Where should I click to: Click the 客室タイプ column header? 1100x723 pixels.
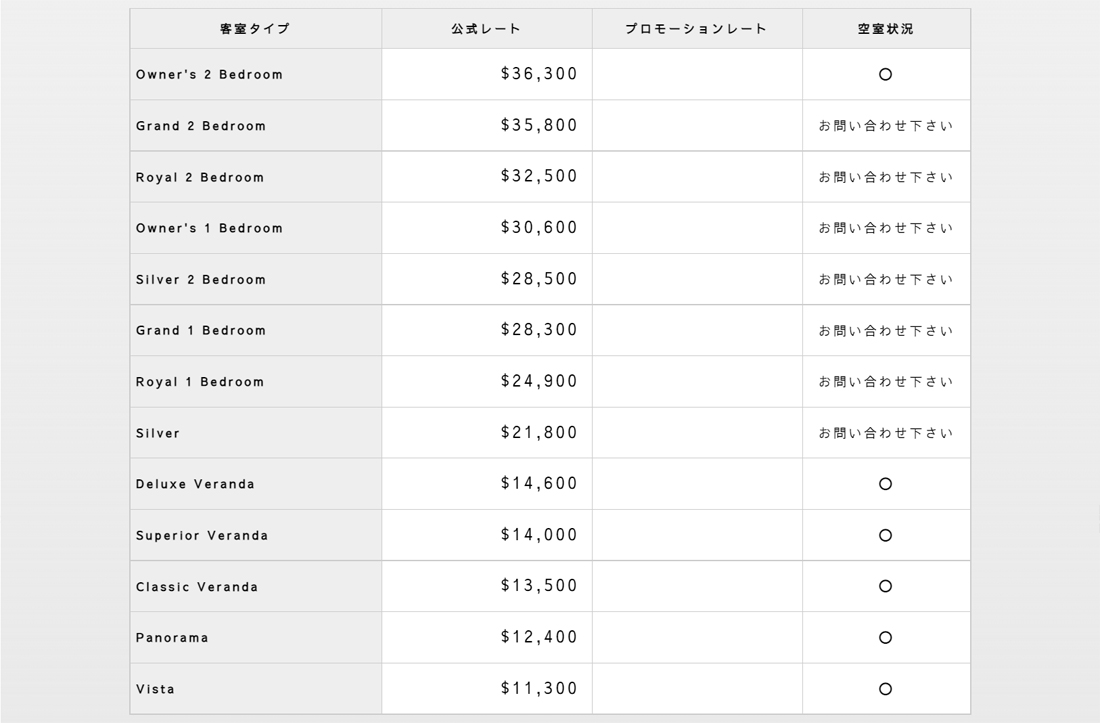tap(255, 29)
